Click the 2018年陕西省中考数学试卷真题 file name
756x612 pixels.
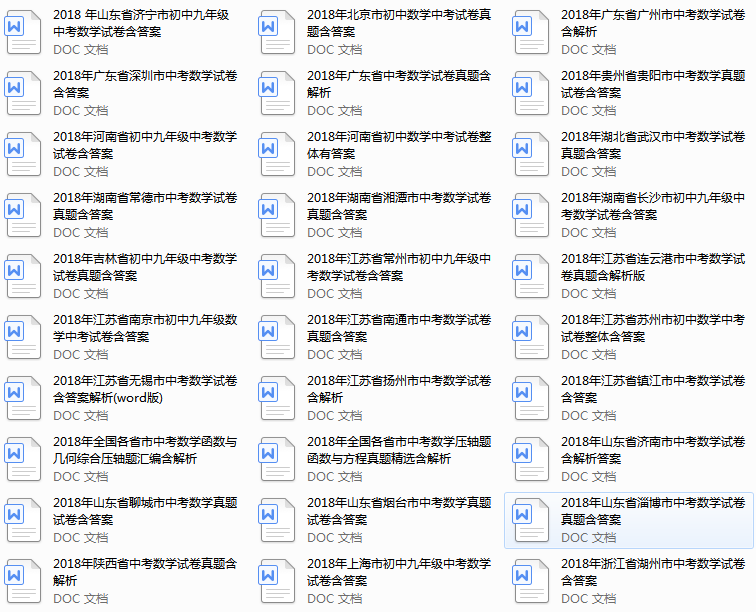pos(144,572)
